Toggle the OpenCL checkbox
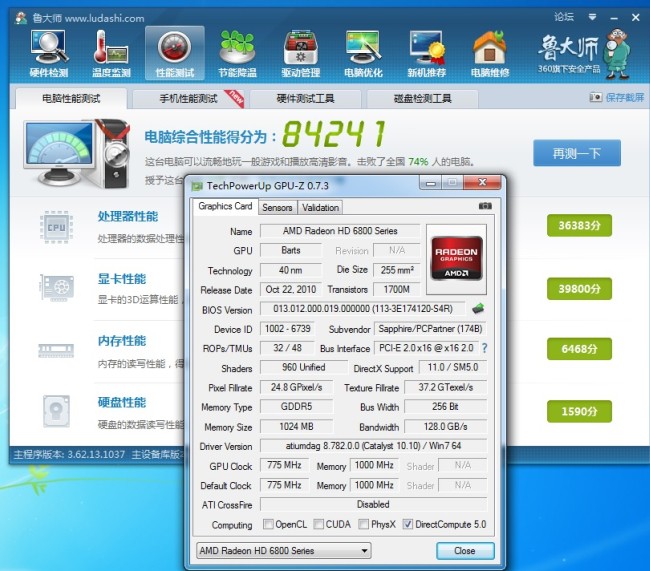This screenshot has width=650, height=571. pos(268,524)
